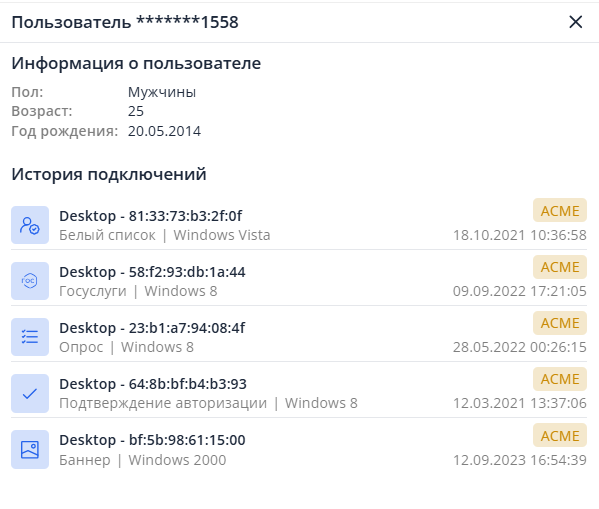Click ACME tag on Баннер row
Image resolution: width=599 pixels, height=509 pixels.
[560, 435]
